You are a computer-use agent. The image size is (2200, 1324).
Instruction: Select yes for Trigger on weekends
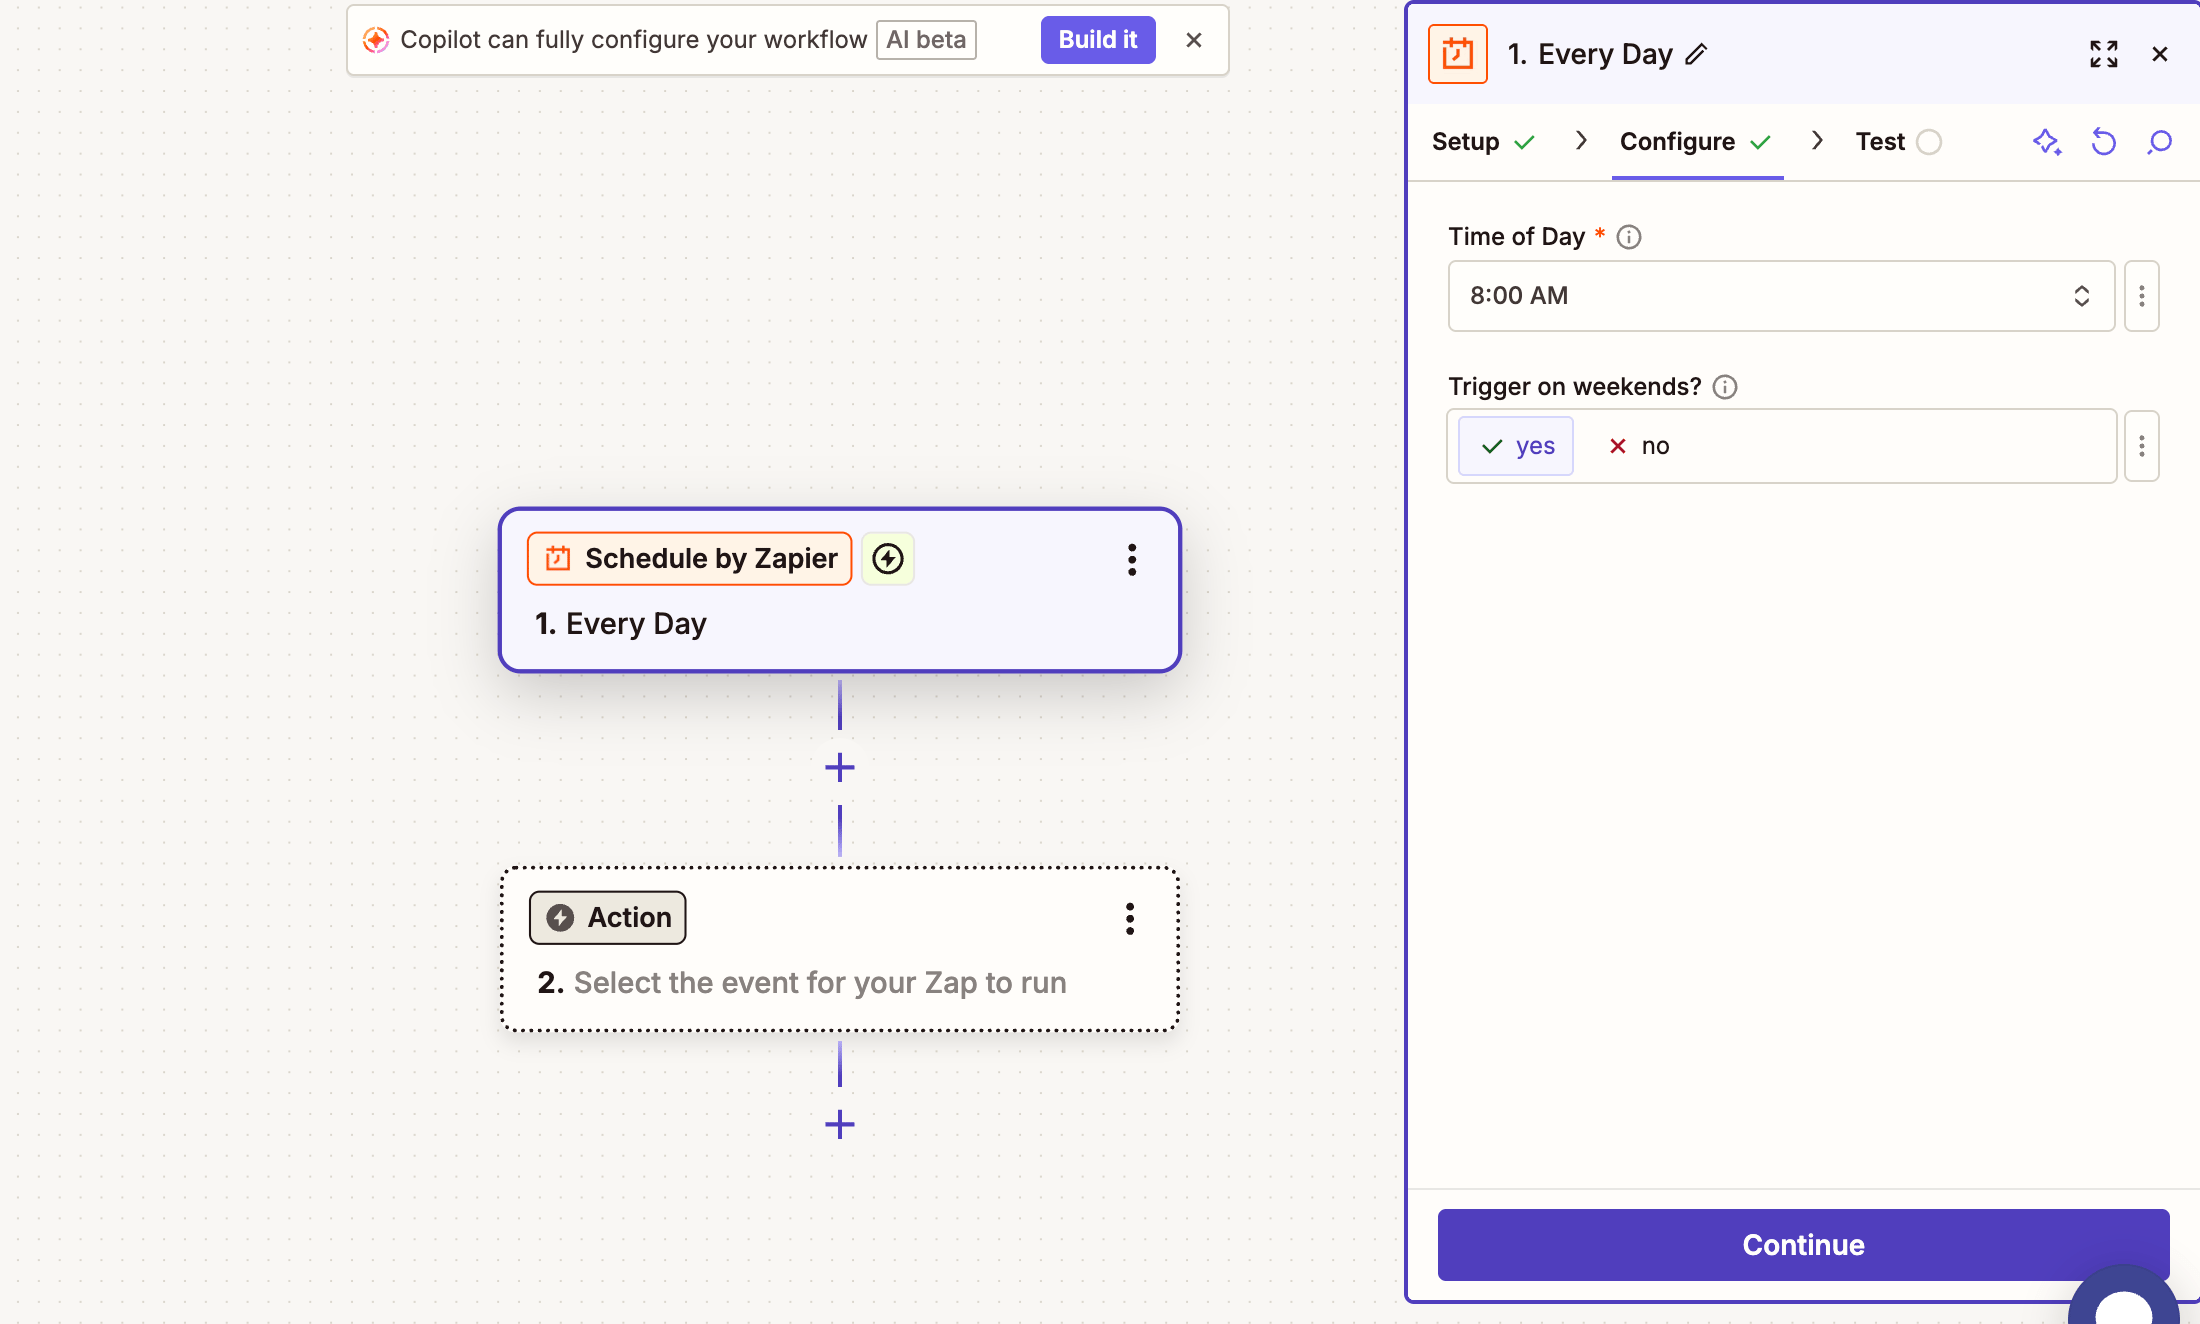[x=1516, y=446]
